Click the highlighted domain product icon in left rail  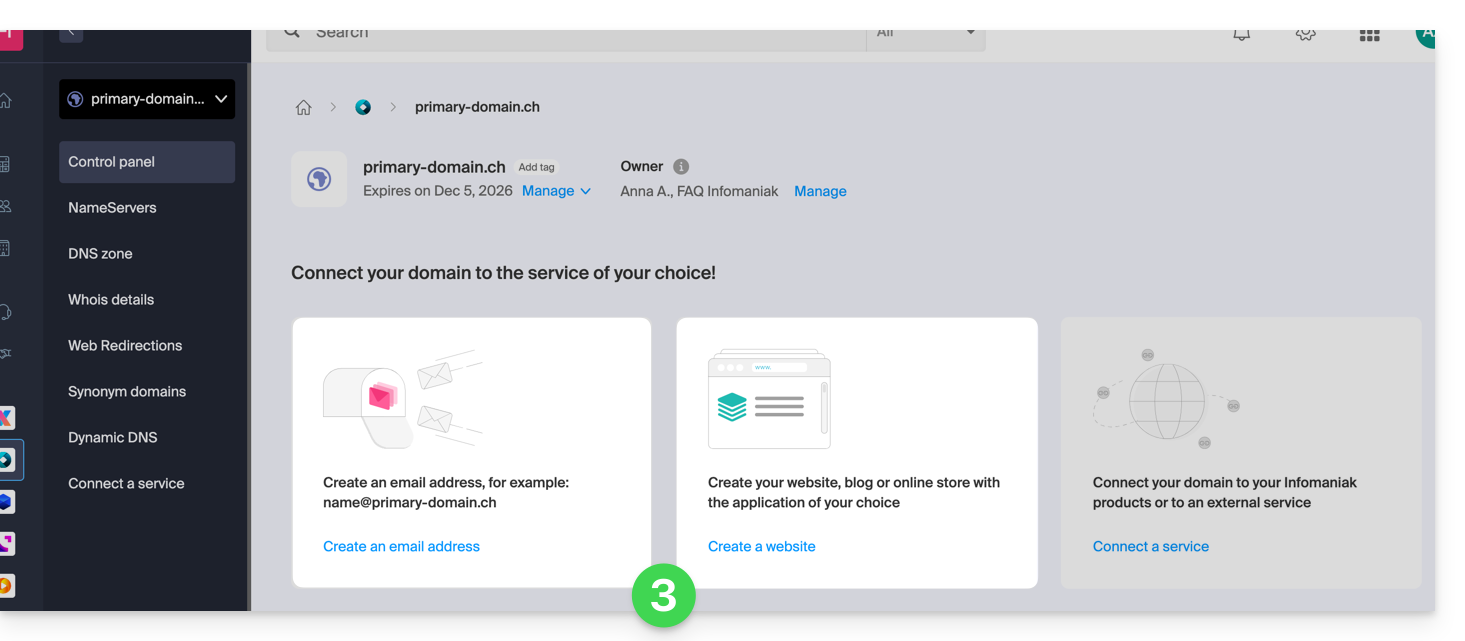tap(7, 460)
